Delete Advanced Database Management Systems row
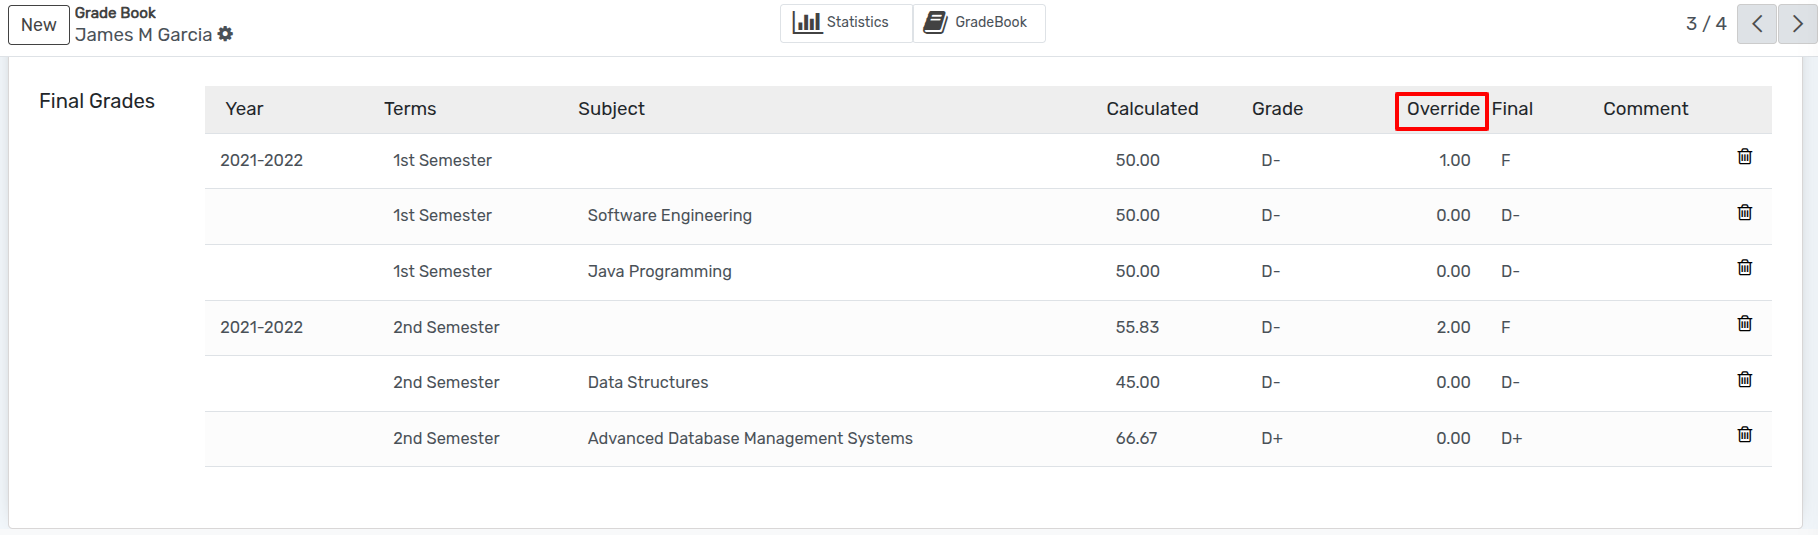 (x=1744, y=435)
